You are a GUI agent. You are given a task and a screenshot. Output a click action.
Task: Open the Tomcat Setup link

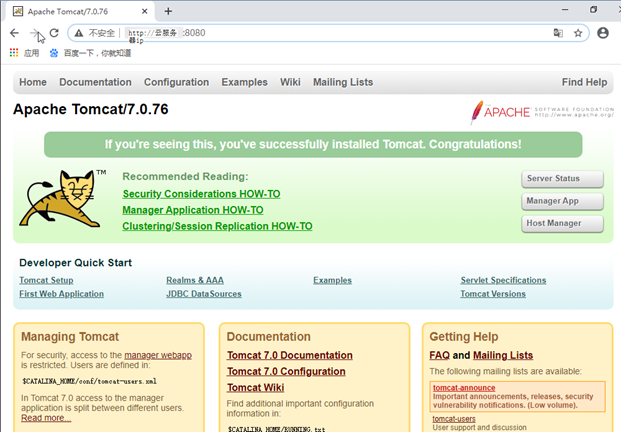pyautogui.click(x=46, y=280)
